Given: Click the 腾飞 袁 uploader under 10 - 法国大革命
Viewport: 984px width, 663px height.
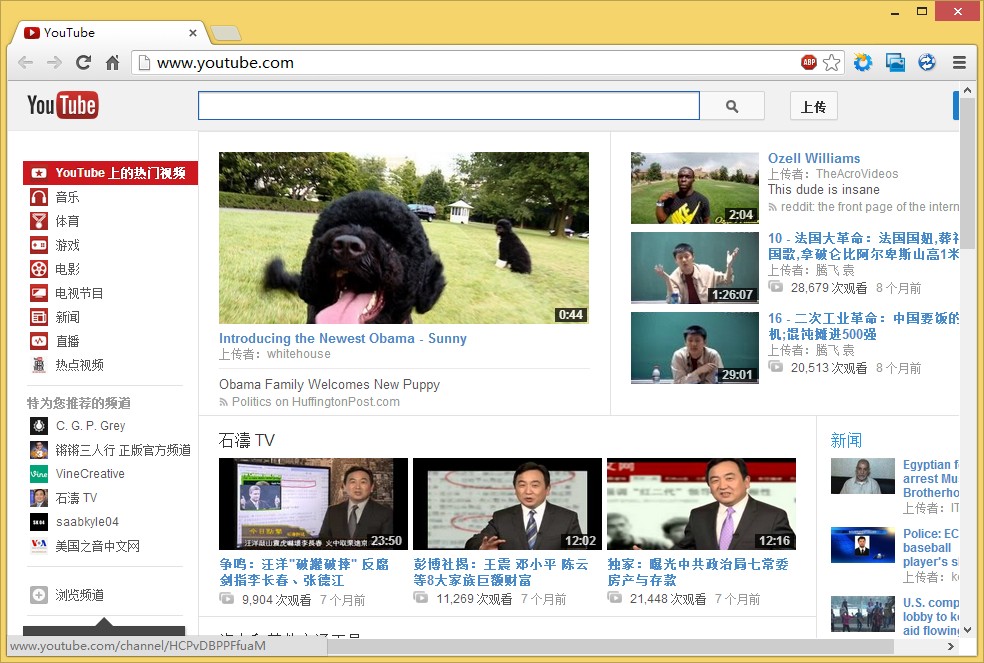Looking at the screenshot, I should click(835, 271).
